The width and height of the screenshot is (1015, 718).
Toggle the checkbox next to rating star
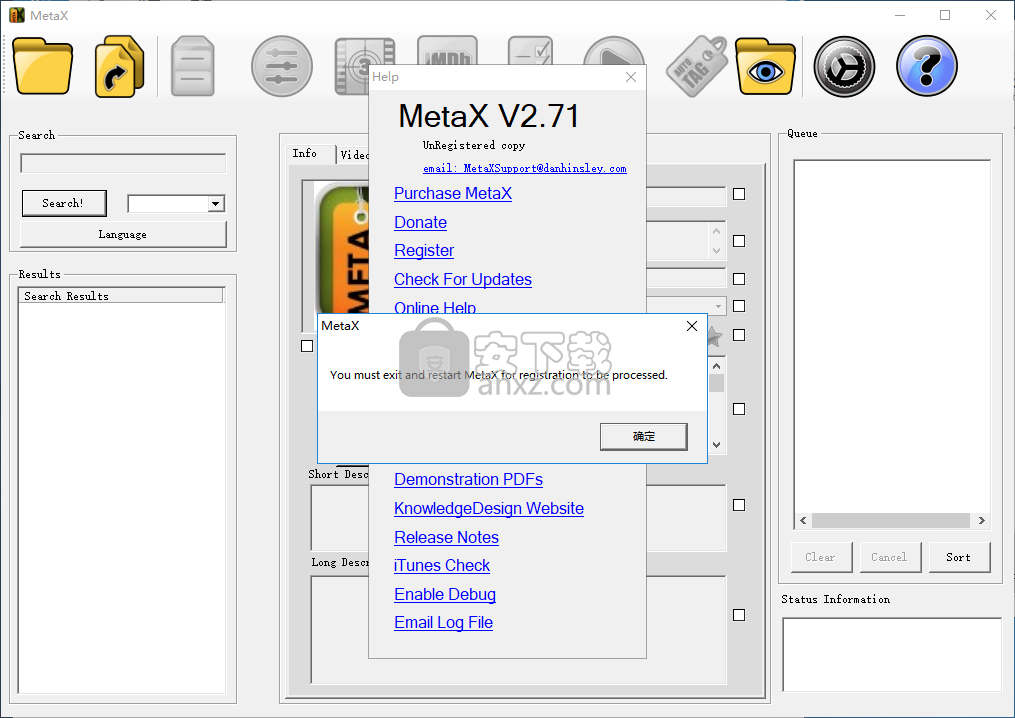click(x=739, y=335)
